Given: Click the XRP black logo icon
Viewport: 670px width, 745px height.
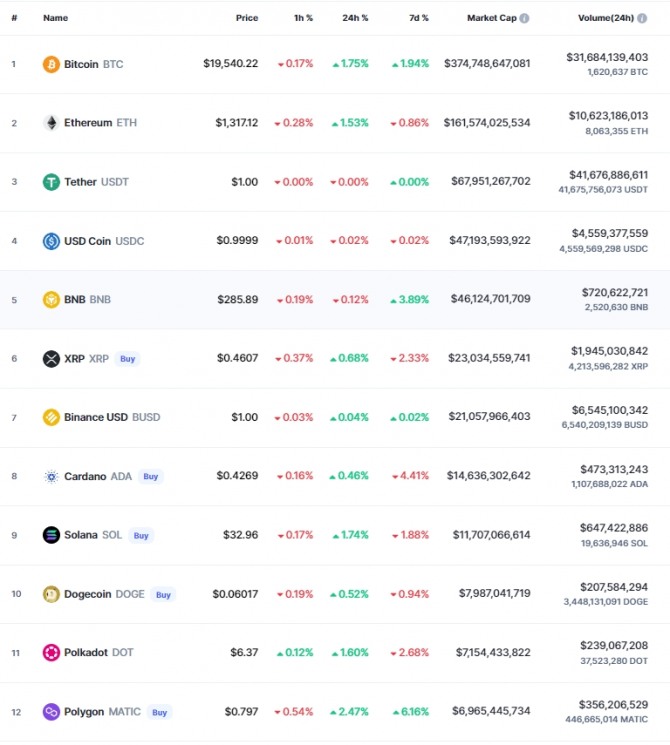Looking at the screenshot, I should (51, 359).
